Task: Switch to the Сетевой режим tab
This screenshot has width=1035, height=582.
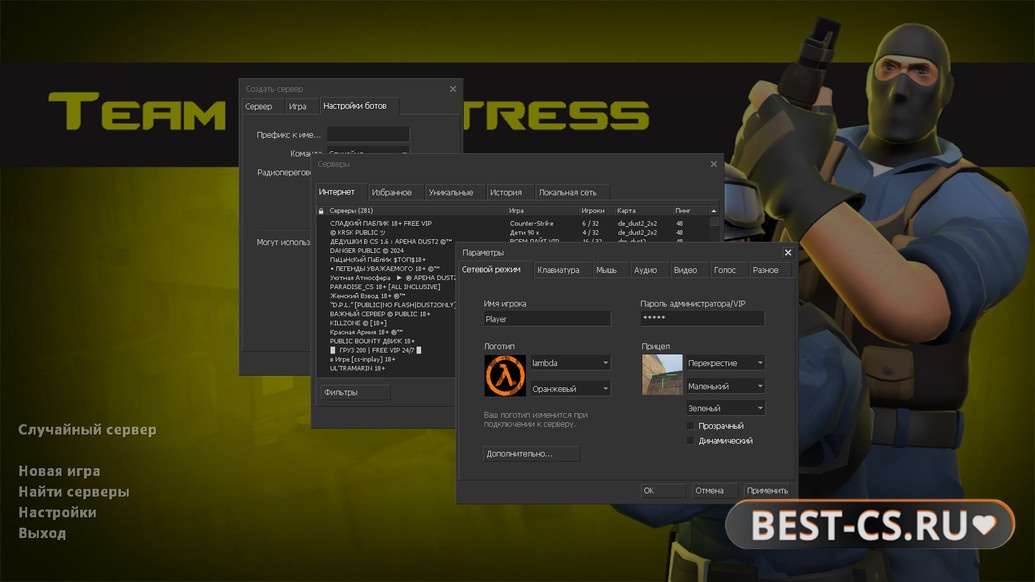Action: 492,269
